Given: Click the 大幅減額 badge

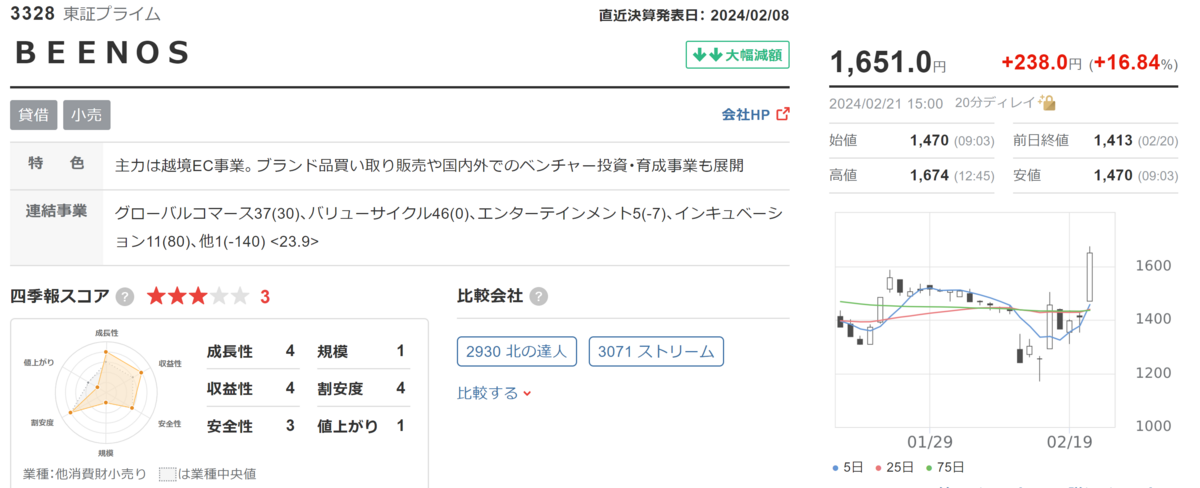Looking at the screenshot, I should 737,54.
